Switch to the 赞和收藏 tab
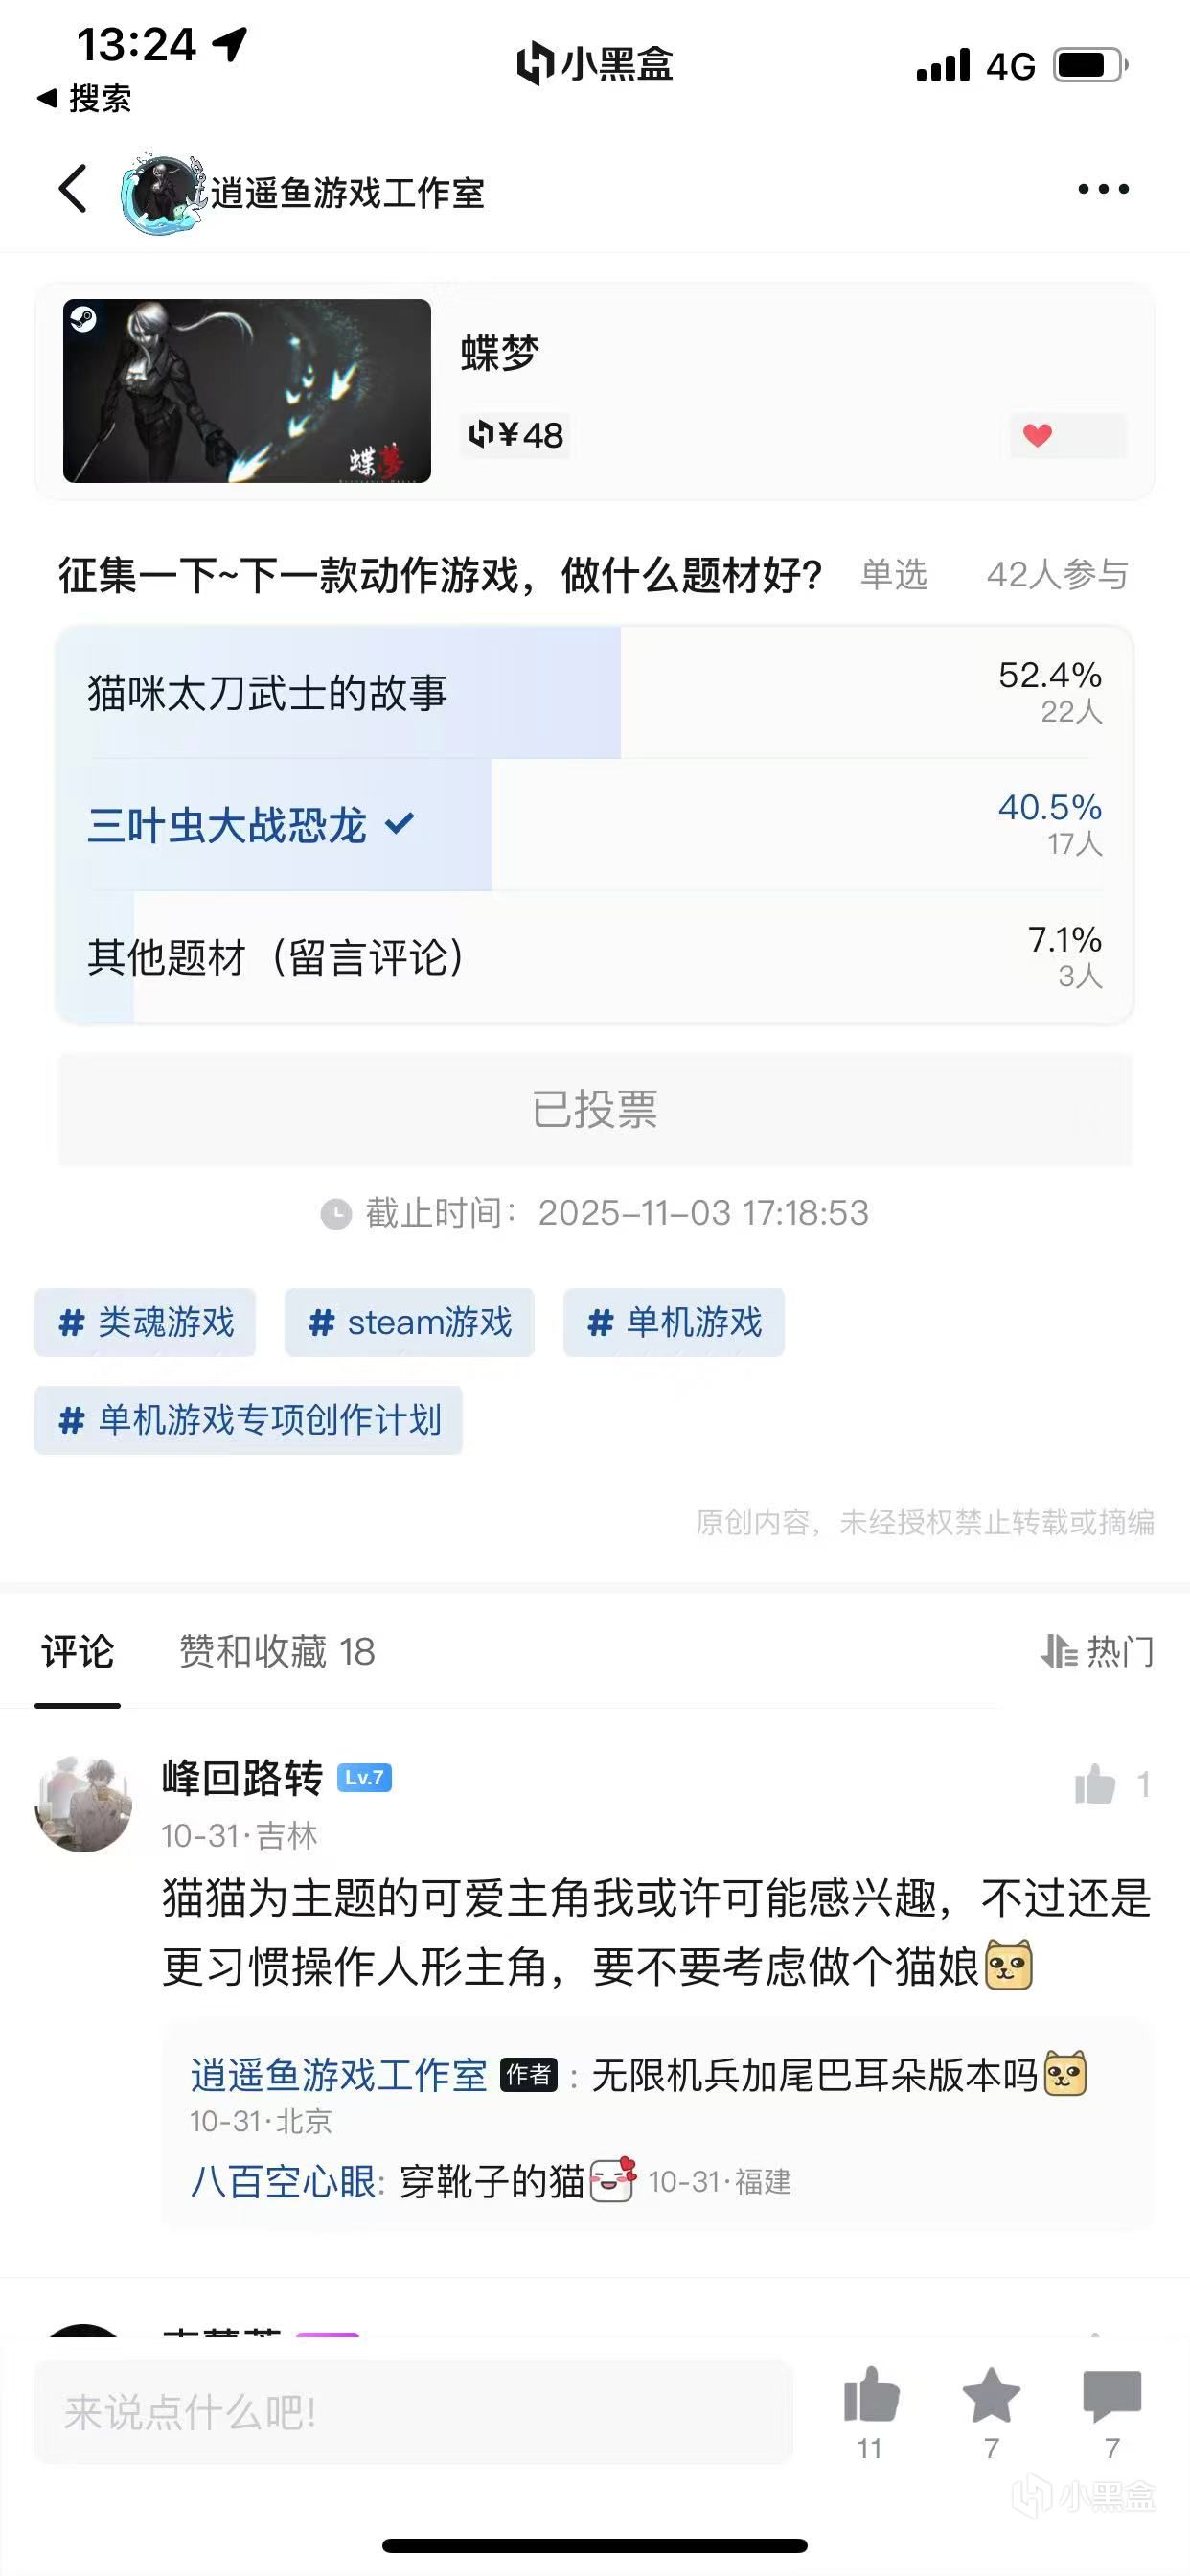1190x2576 pixels. [277, 1651]
